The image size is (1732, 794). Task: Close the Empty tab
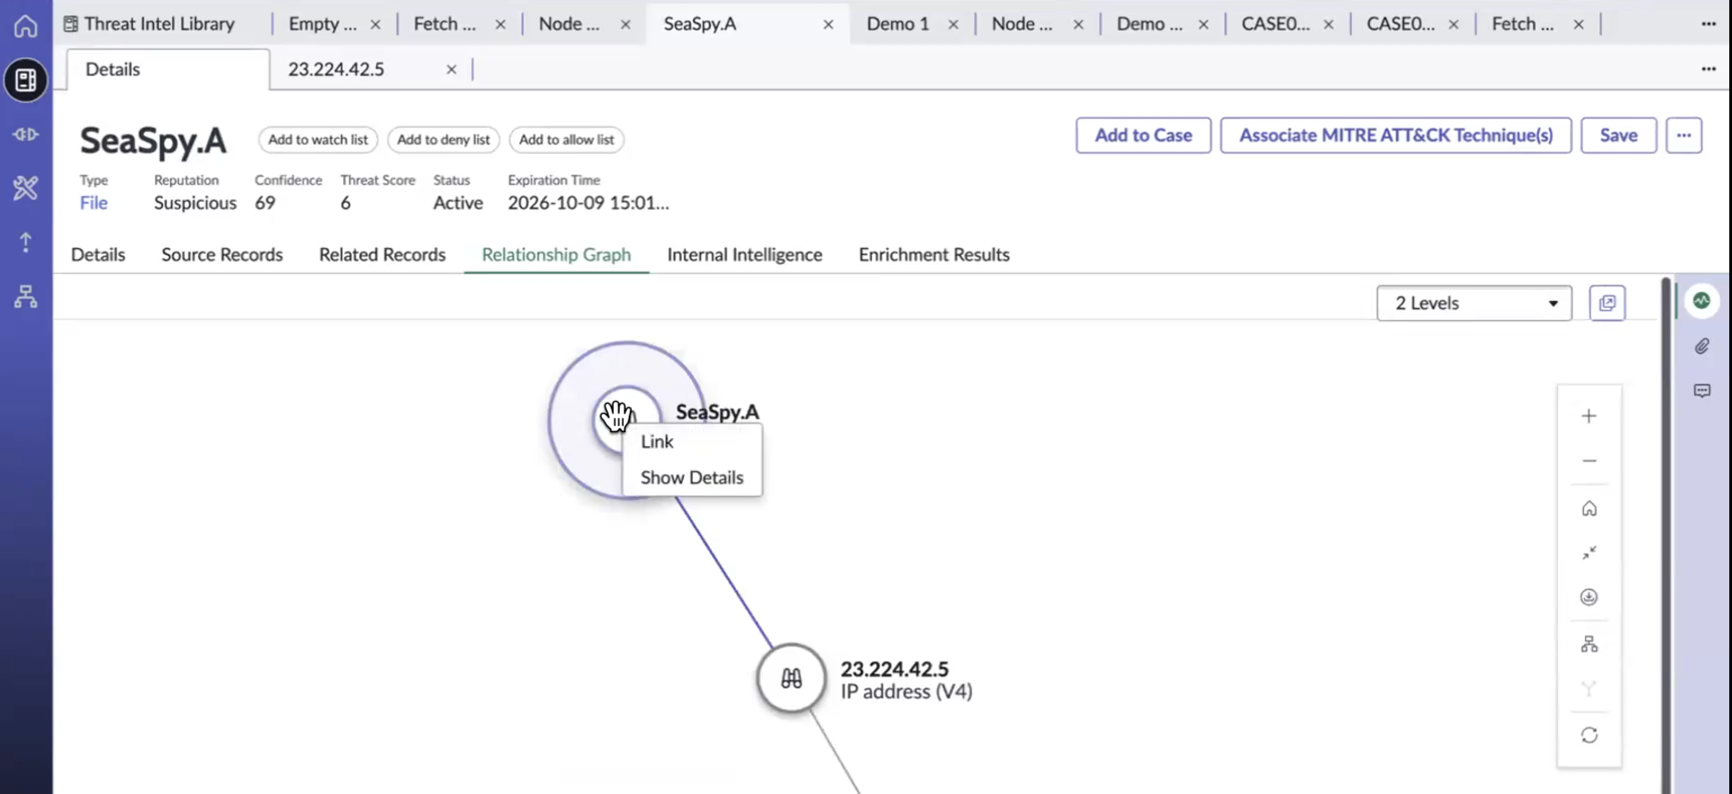click(x=375, y=24)
